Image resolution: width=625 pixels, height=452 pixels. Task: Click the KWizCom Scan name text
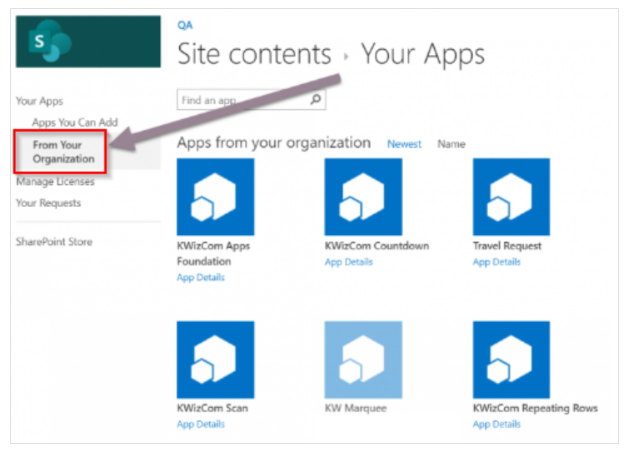212,408
